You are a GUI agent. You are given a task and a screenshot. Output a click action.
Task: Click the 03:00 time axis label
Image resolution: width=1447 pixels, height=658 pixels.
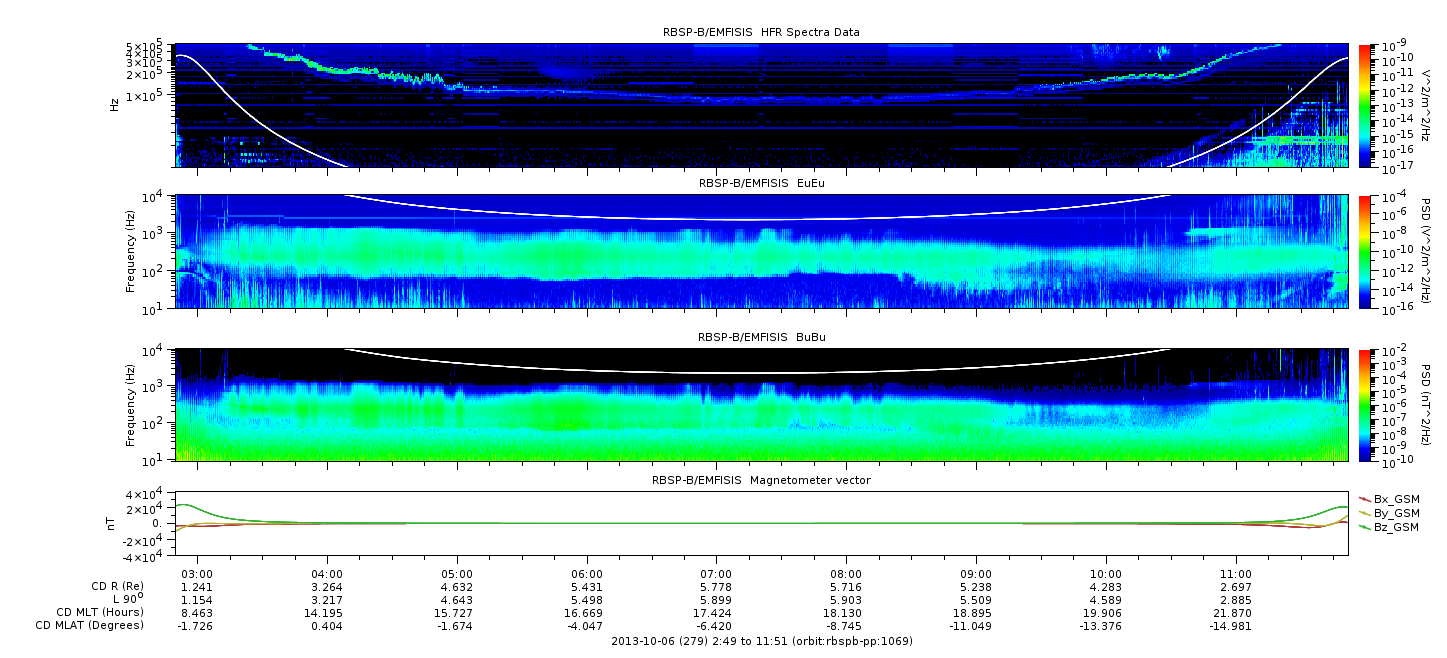[x=197, y=574]
